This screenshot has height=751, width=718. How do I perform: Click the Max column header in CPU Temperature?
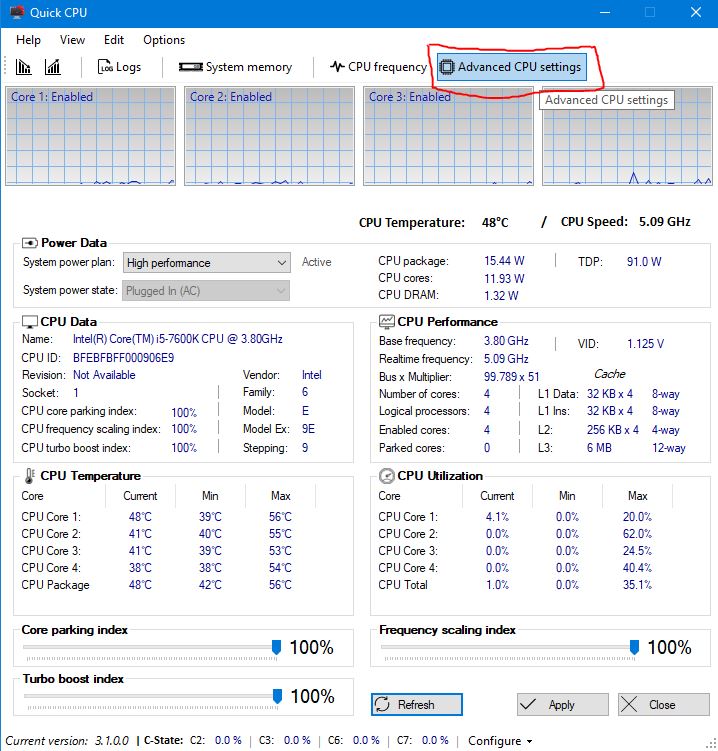pyautogui.click(x=281, y=496)
